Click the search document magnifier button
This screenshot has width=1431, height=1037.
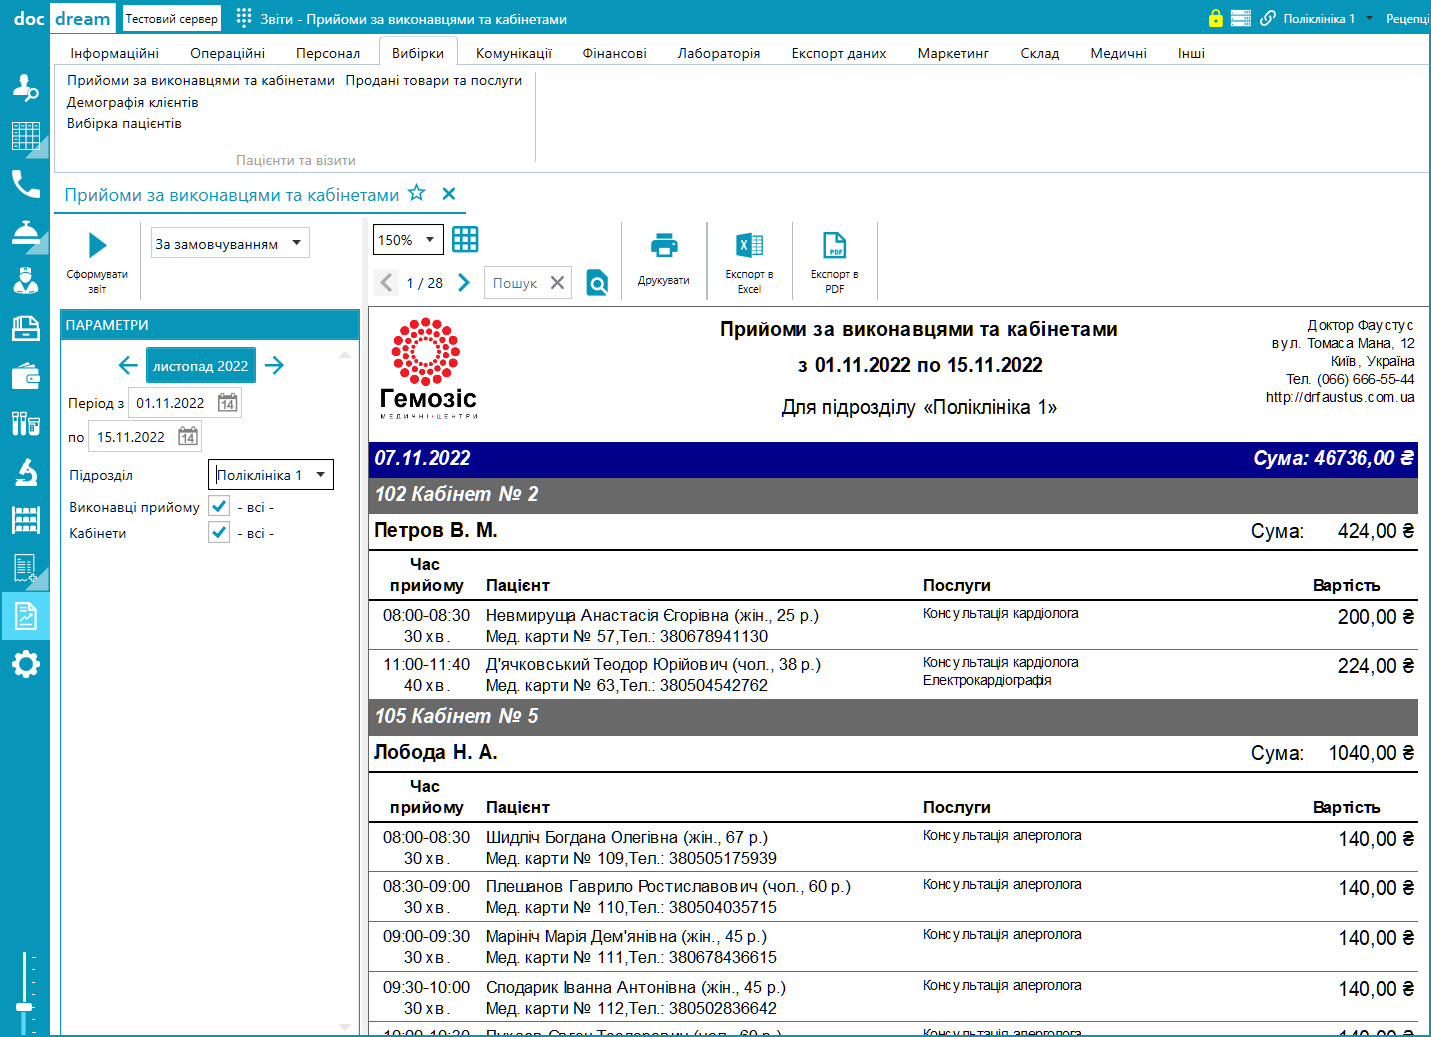click(597, 283)
